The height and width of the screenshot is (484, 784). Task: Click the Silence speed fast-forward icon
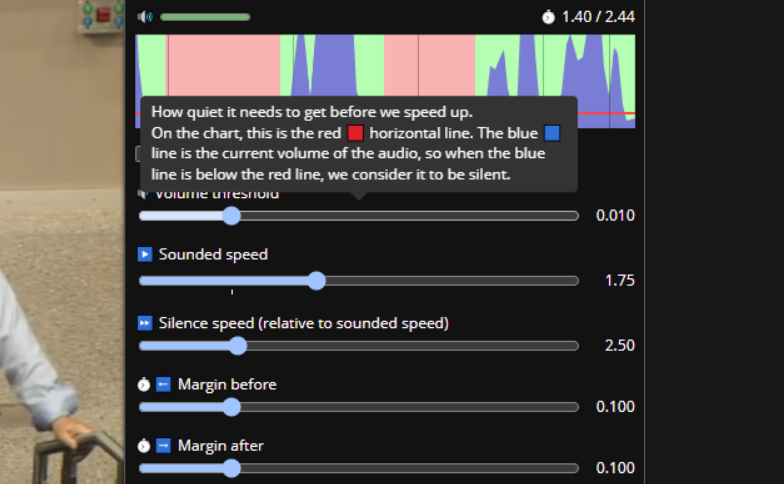145,324
